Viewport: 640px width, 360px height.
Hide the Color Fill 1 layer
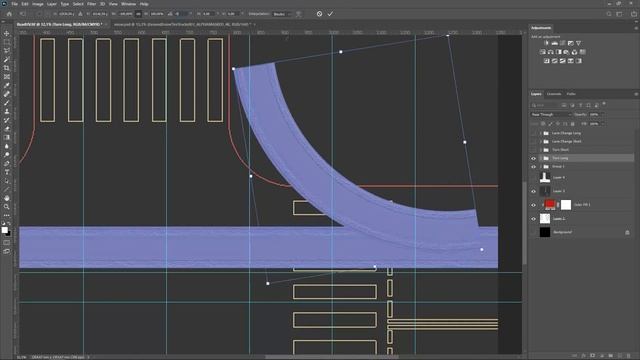point(533,205)
